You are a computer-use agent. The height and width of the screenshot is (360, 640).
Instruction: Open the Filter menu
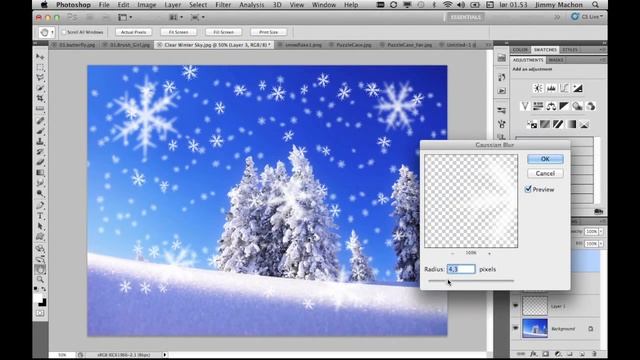(223, 5)
